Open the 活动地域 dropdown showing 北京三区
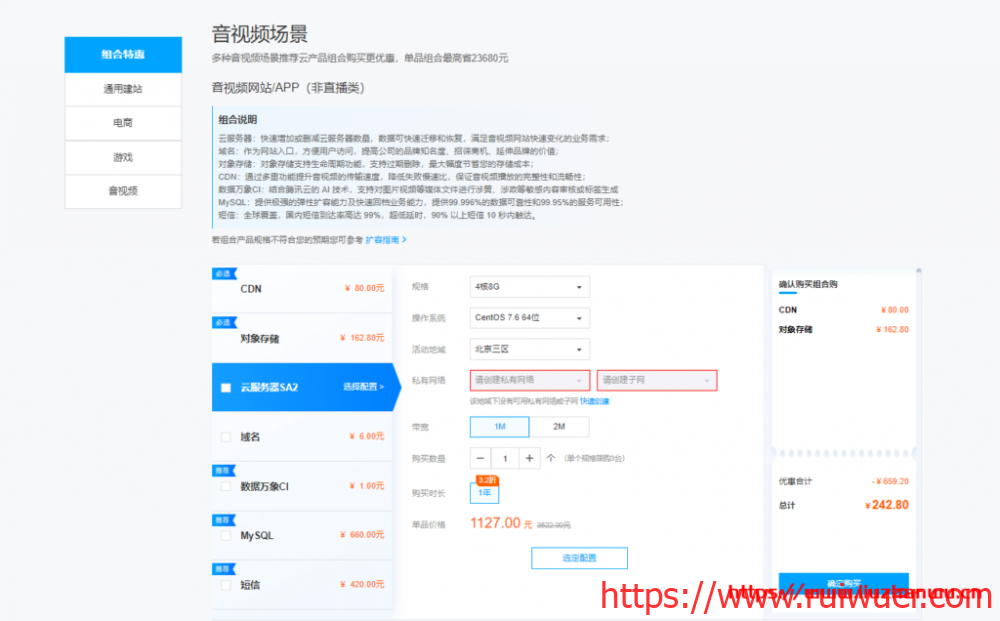 click(529, 349)
